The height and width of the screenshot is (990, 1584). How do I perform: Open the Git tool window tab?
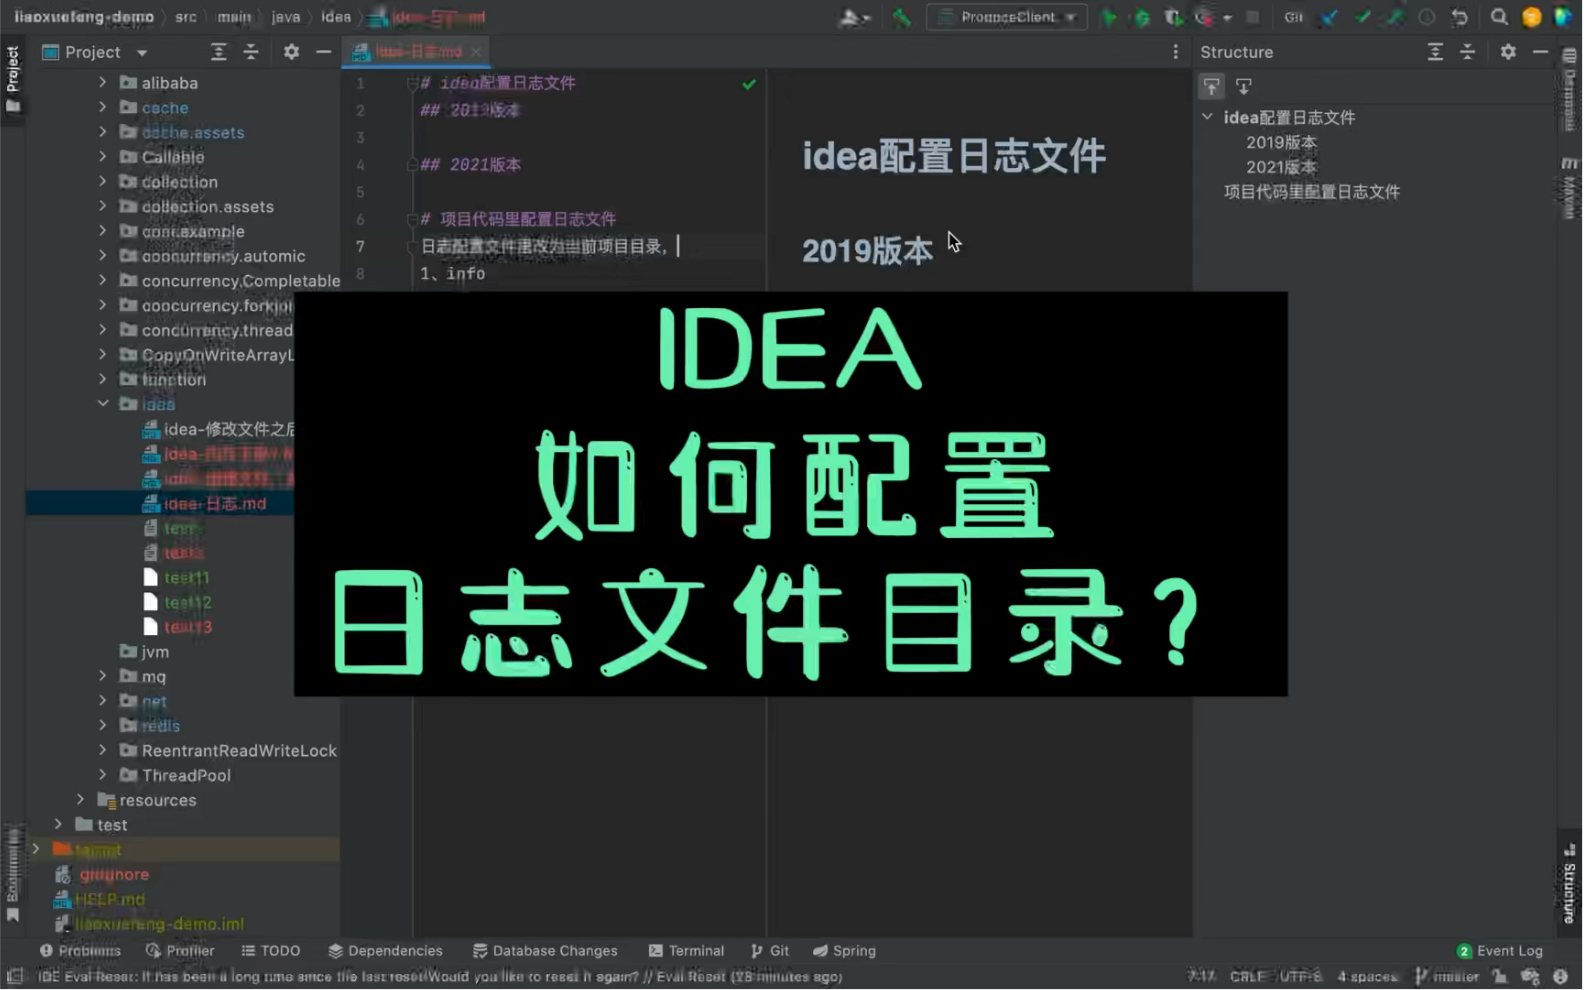770,951
